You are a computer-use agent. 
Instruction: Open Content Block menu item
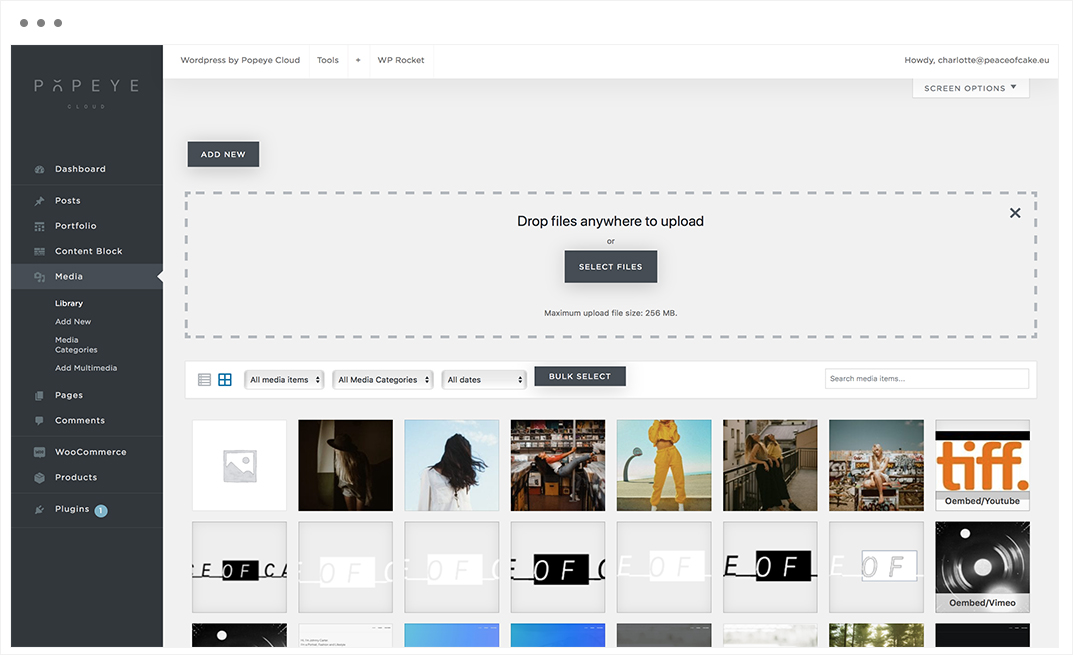click(x=87, y=251)
